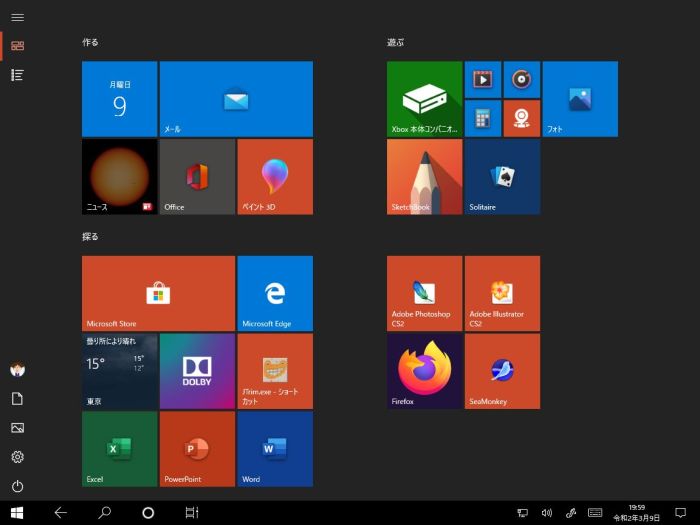The width and height of the screenshot is (700, 525).
Task: Open the SeaMonkey tile
Action: point(502,371)
